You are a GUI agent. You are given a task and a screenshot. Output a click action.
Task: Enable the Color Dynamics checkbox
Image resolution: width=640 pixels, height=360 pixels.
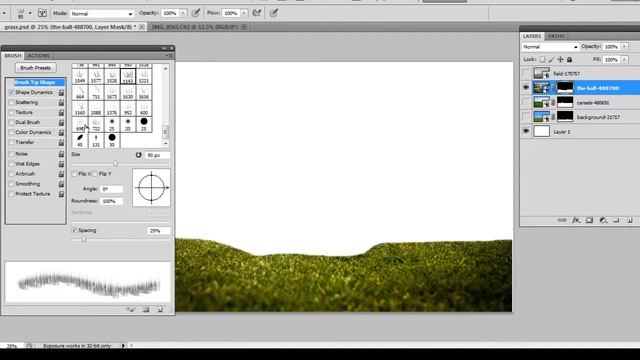click(x=11, y=132)
